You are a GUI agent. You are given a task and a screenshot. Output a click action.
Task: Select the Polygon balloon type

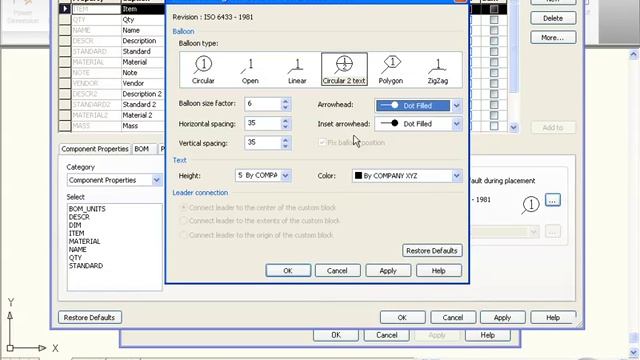pyautogui.click(x=391, y=69)
